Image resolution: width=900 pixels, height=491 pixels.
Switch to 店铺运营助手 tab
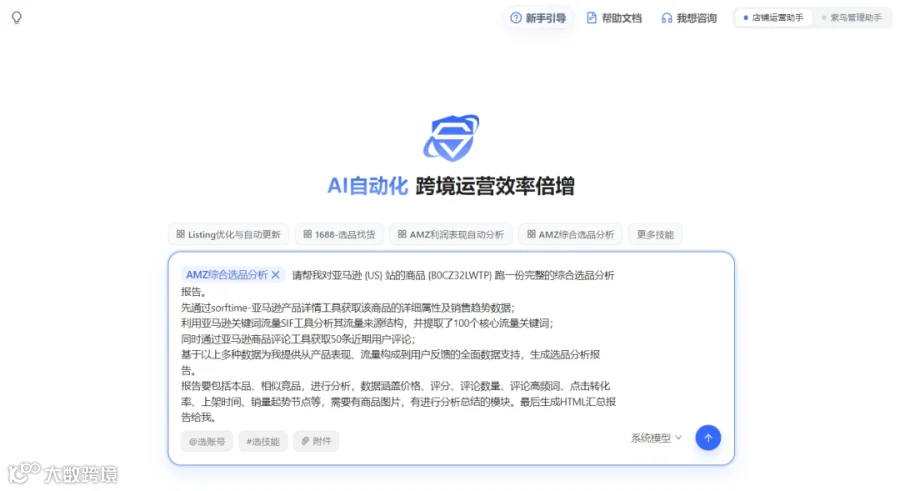coord(773,18)
